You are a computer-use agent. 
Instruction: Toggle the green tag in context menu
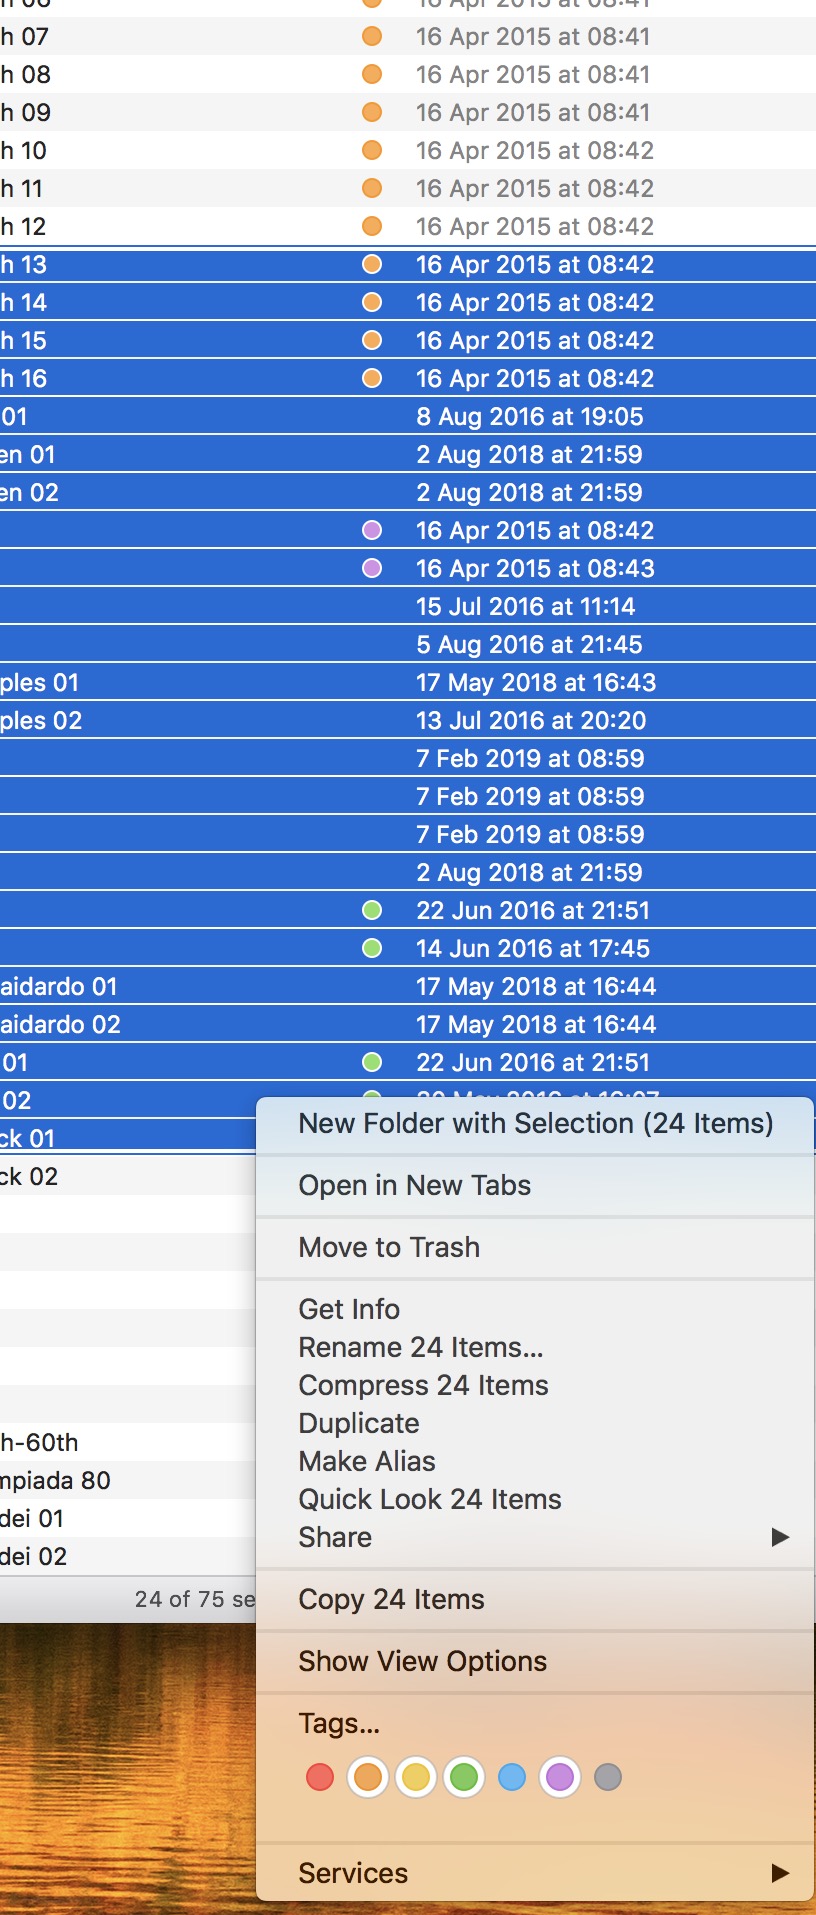[464, 1777]
